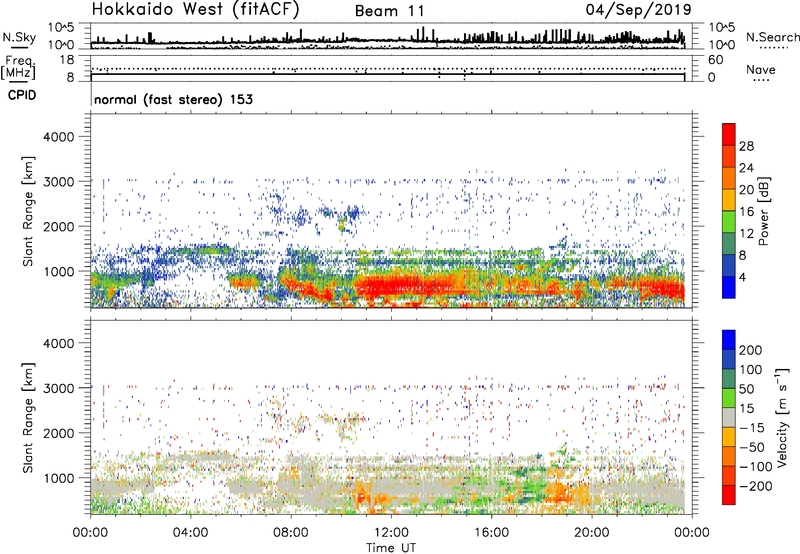Click the '20:00' time axis tick

(592, 533)
